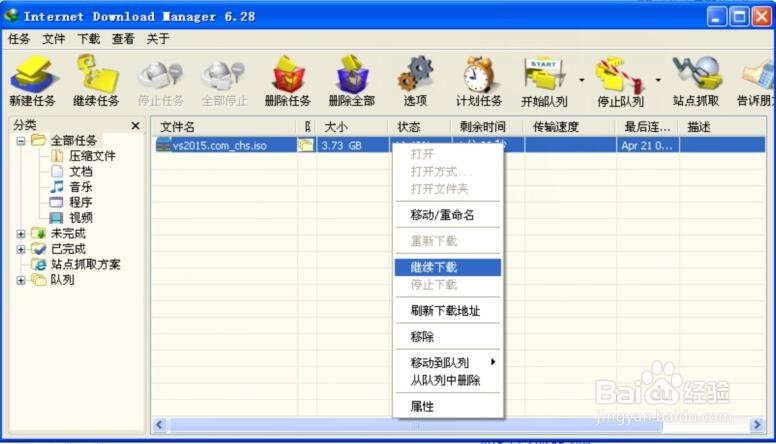Open 选项 (options) gears icon
Viewport: 776px width, 444px height.
click(415, 80)
